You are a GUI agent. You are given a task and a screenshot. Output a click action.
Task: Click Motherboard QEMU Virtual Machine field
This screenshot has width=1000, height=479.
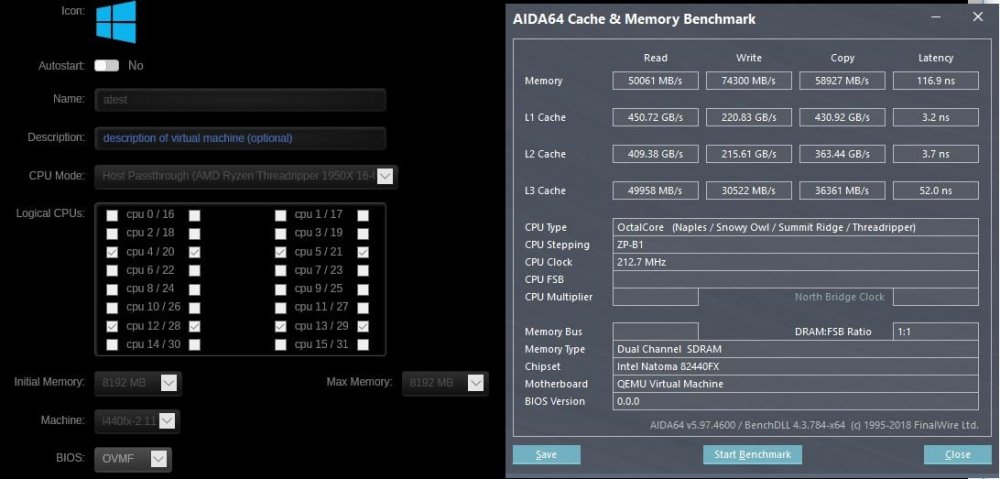coord(795,384)
